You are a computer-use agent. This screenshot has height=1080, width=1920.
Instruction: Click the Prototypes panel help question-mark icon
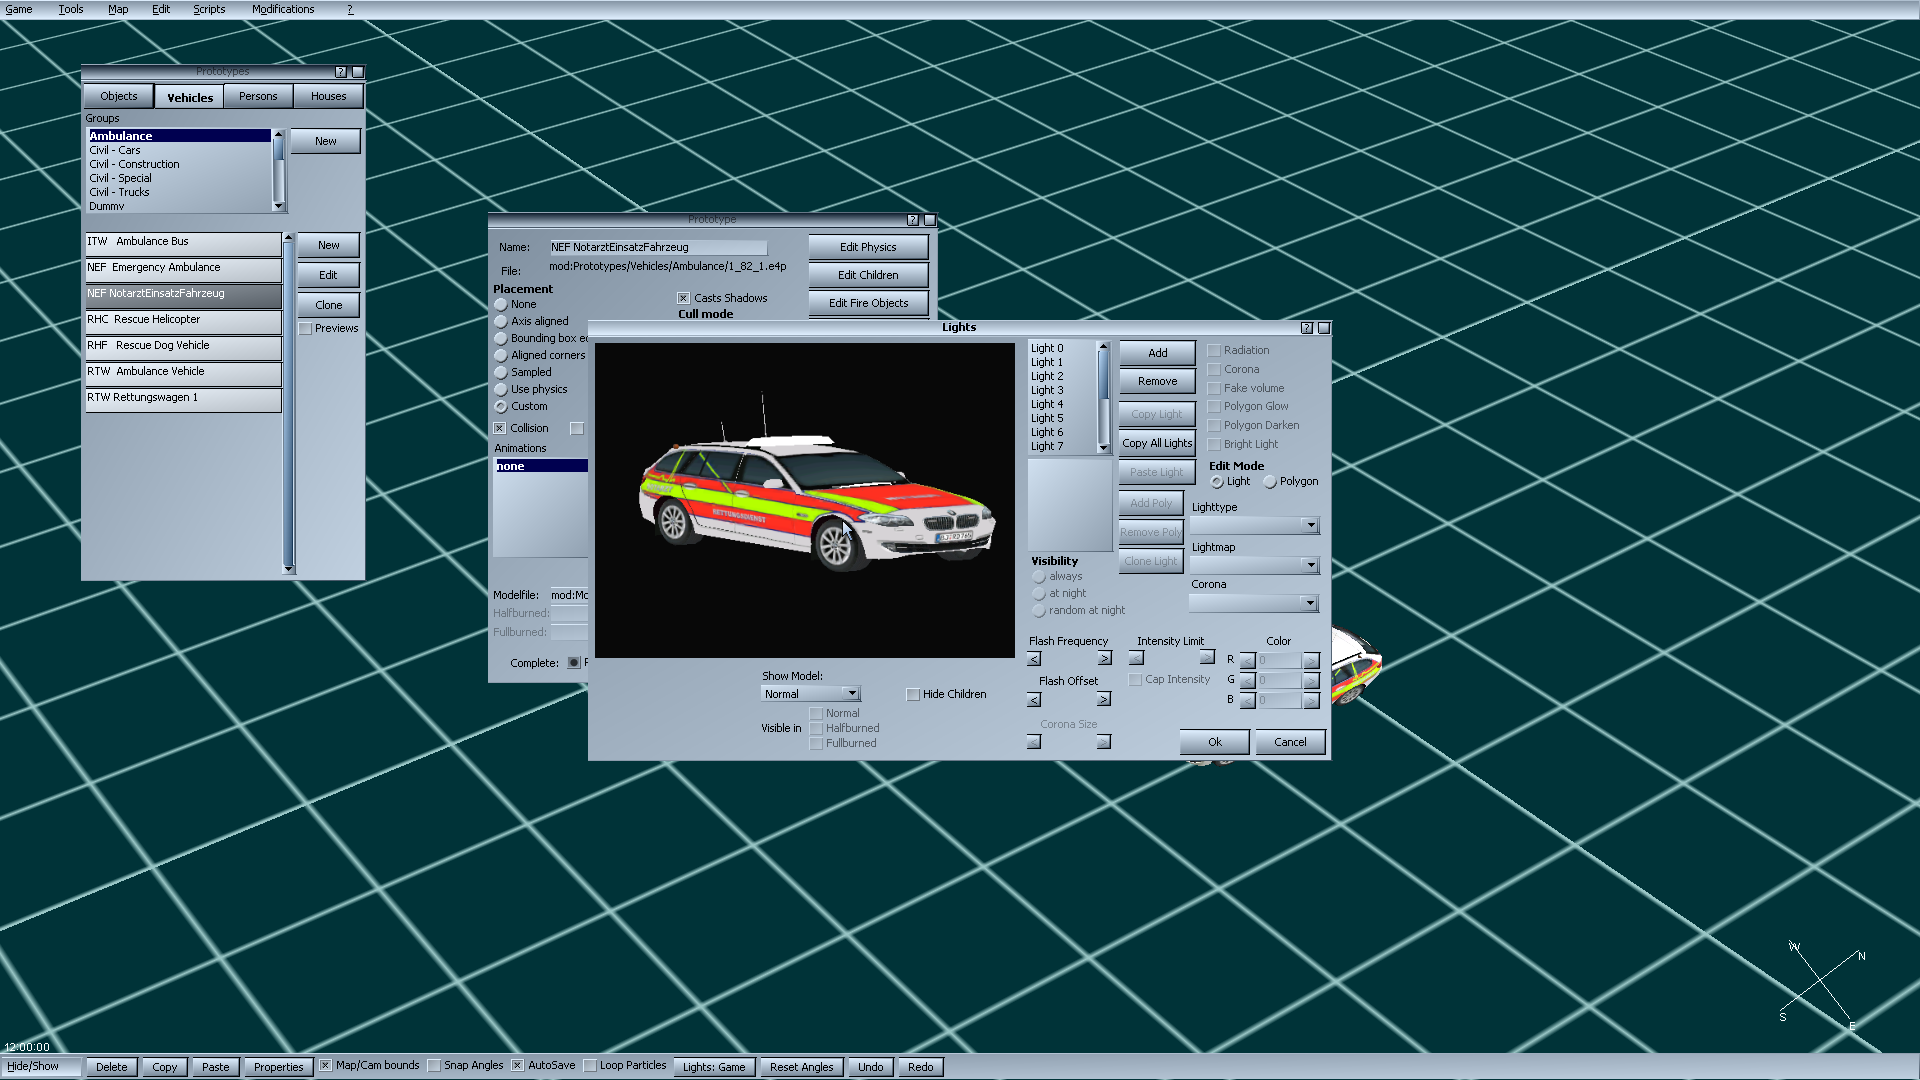(341, 72)
